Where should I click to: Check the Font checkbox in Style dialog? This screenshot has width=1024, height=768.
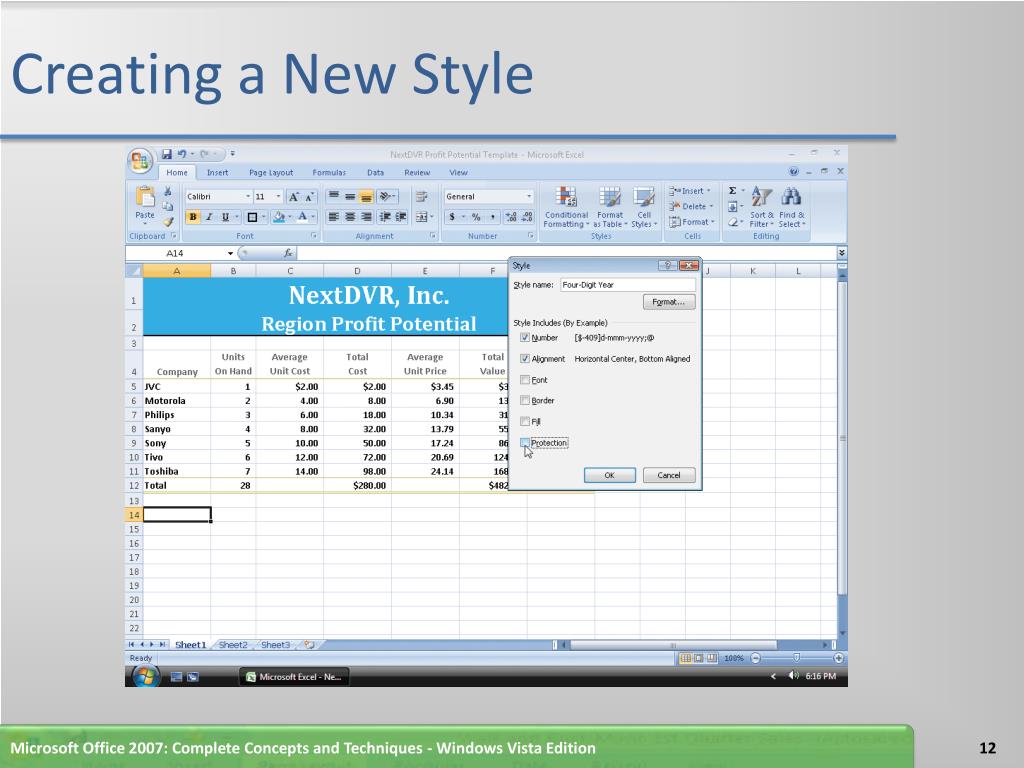[x=524, y=379]
